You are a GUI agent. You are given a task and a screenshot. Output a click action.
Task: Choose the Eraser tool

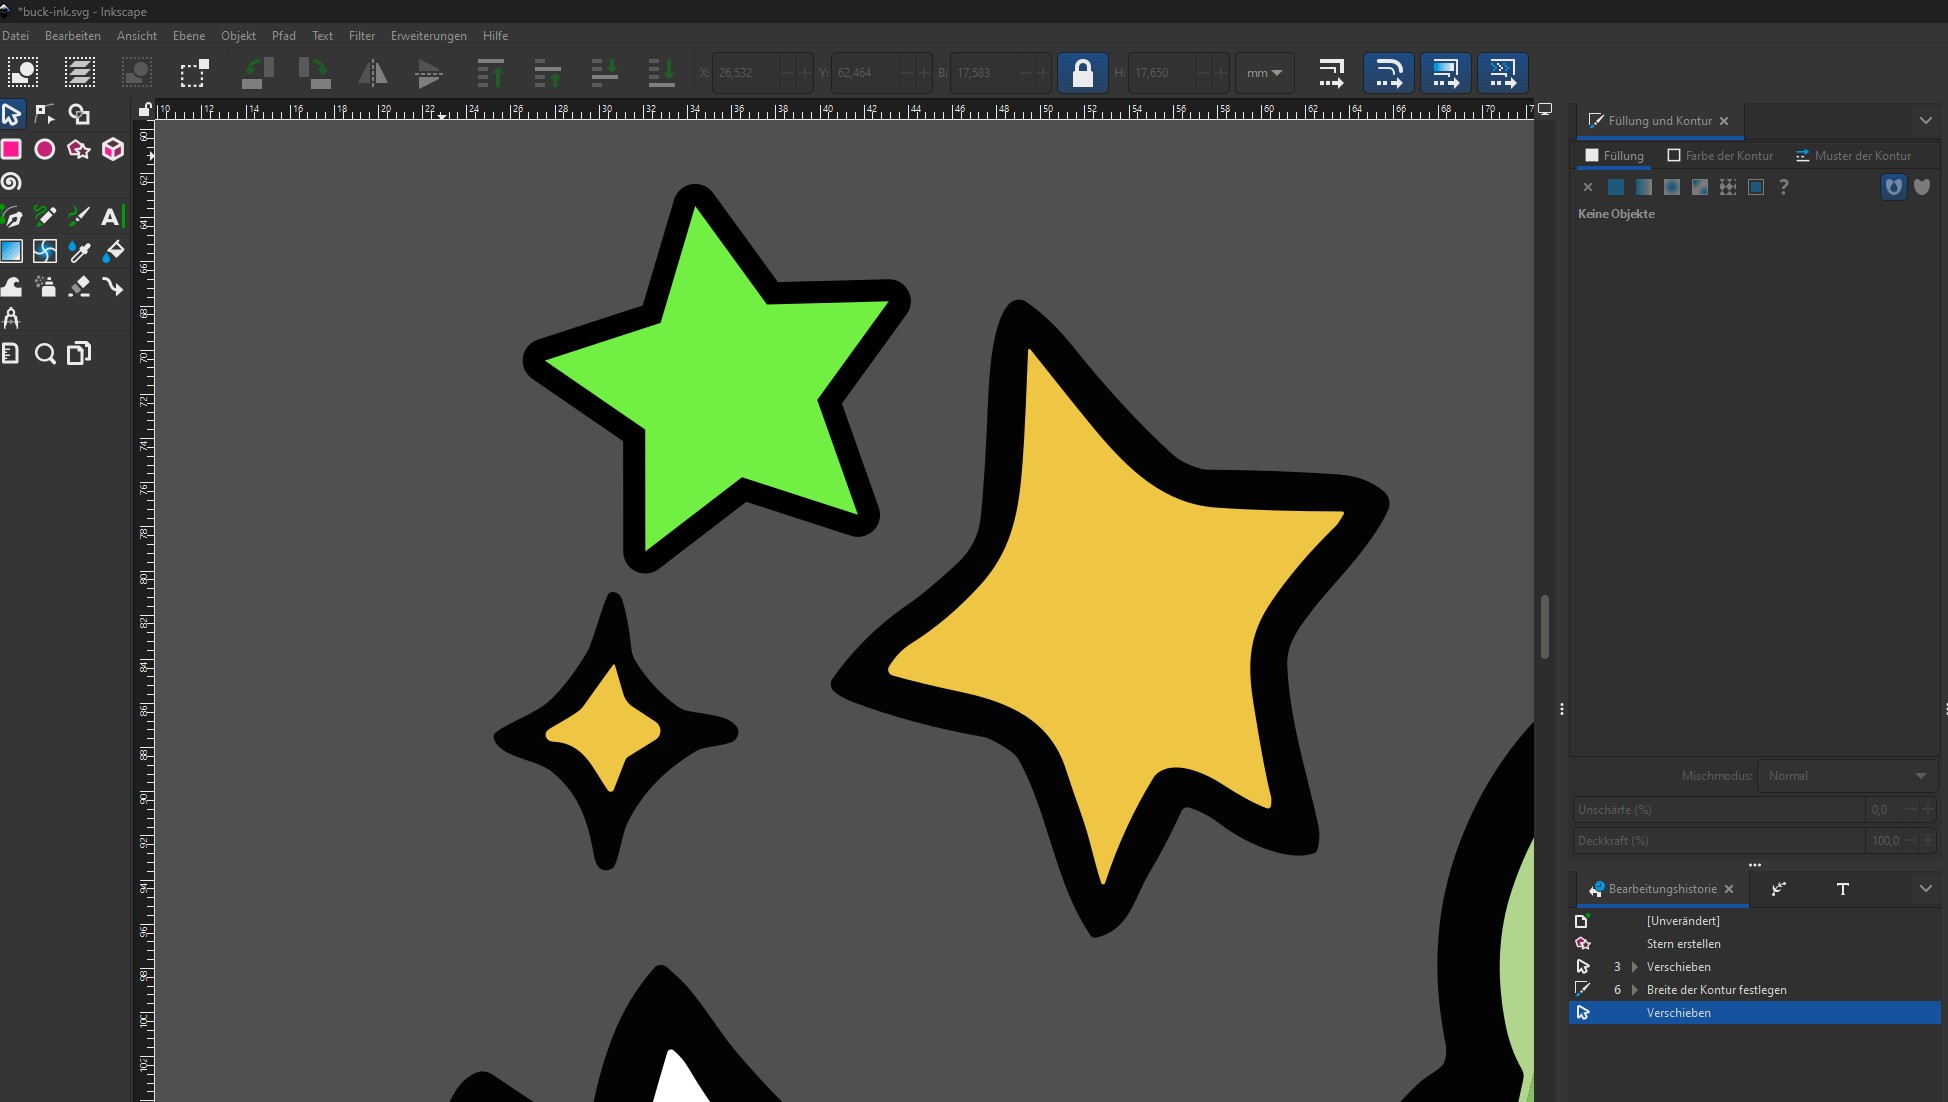(x=79, y=287)
